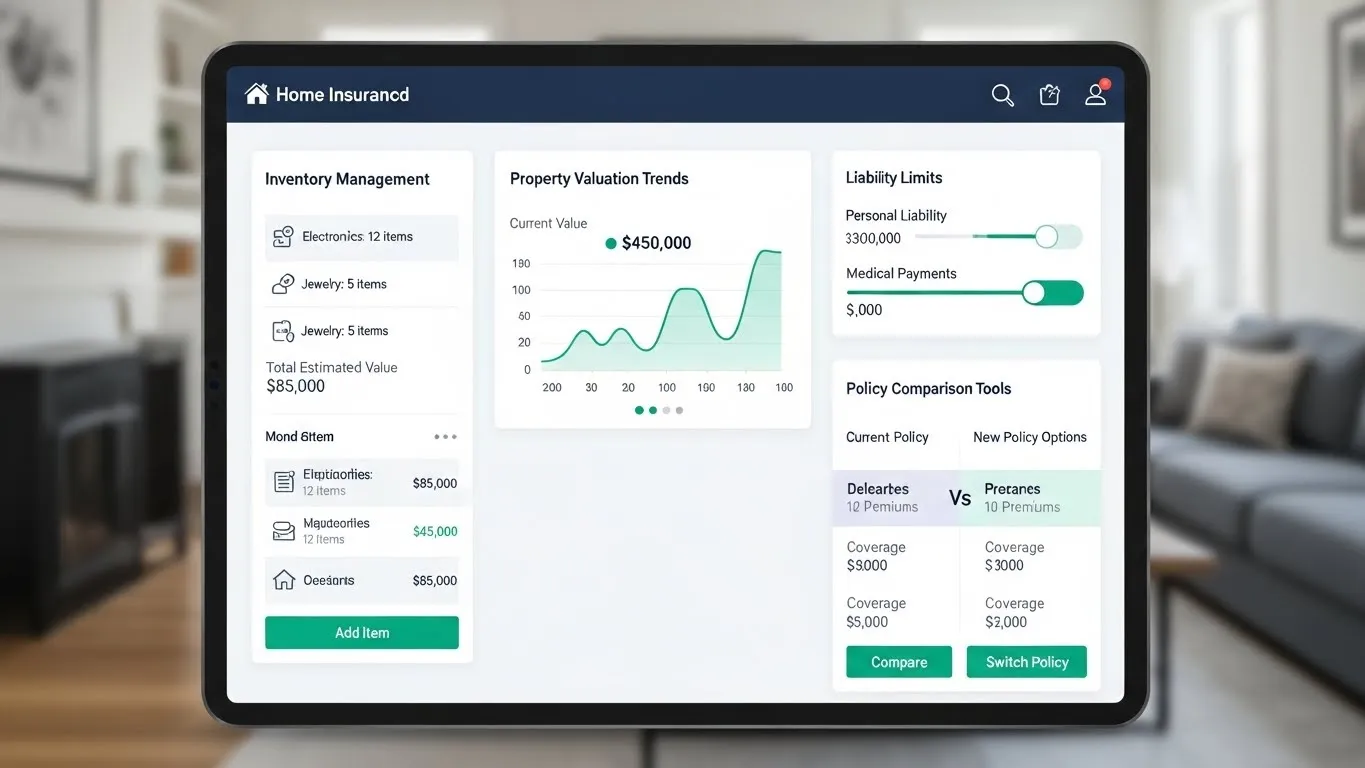Expand the $45,000 inventory row
The width and height of the screenshot is (1365, 768).
click(361, 531)
